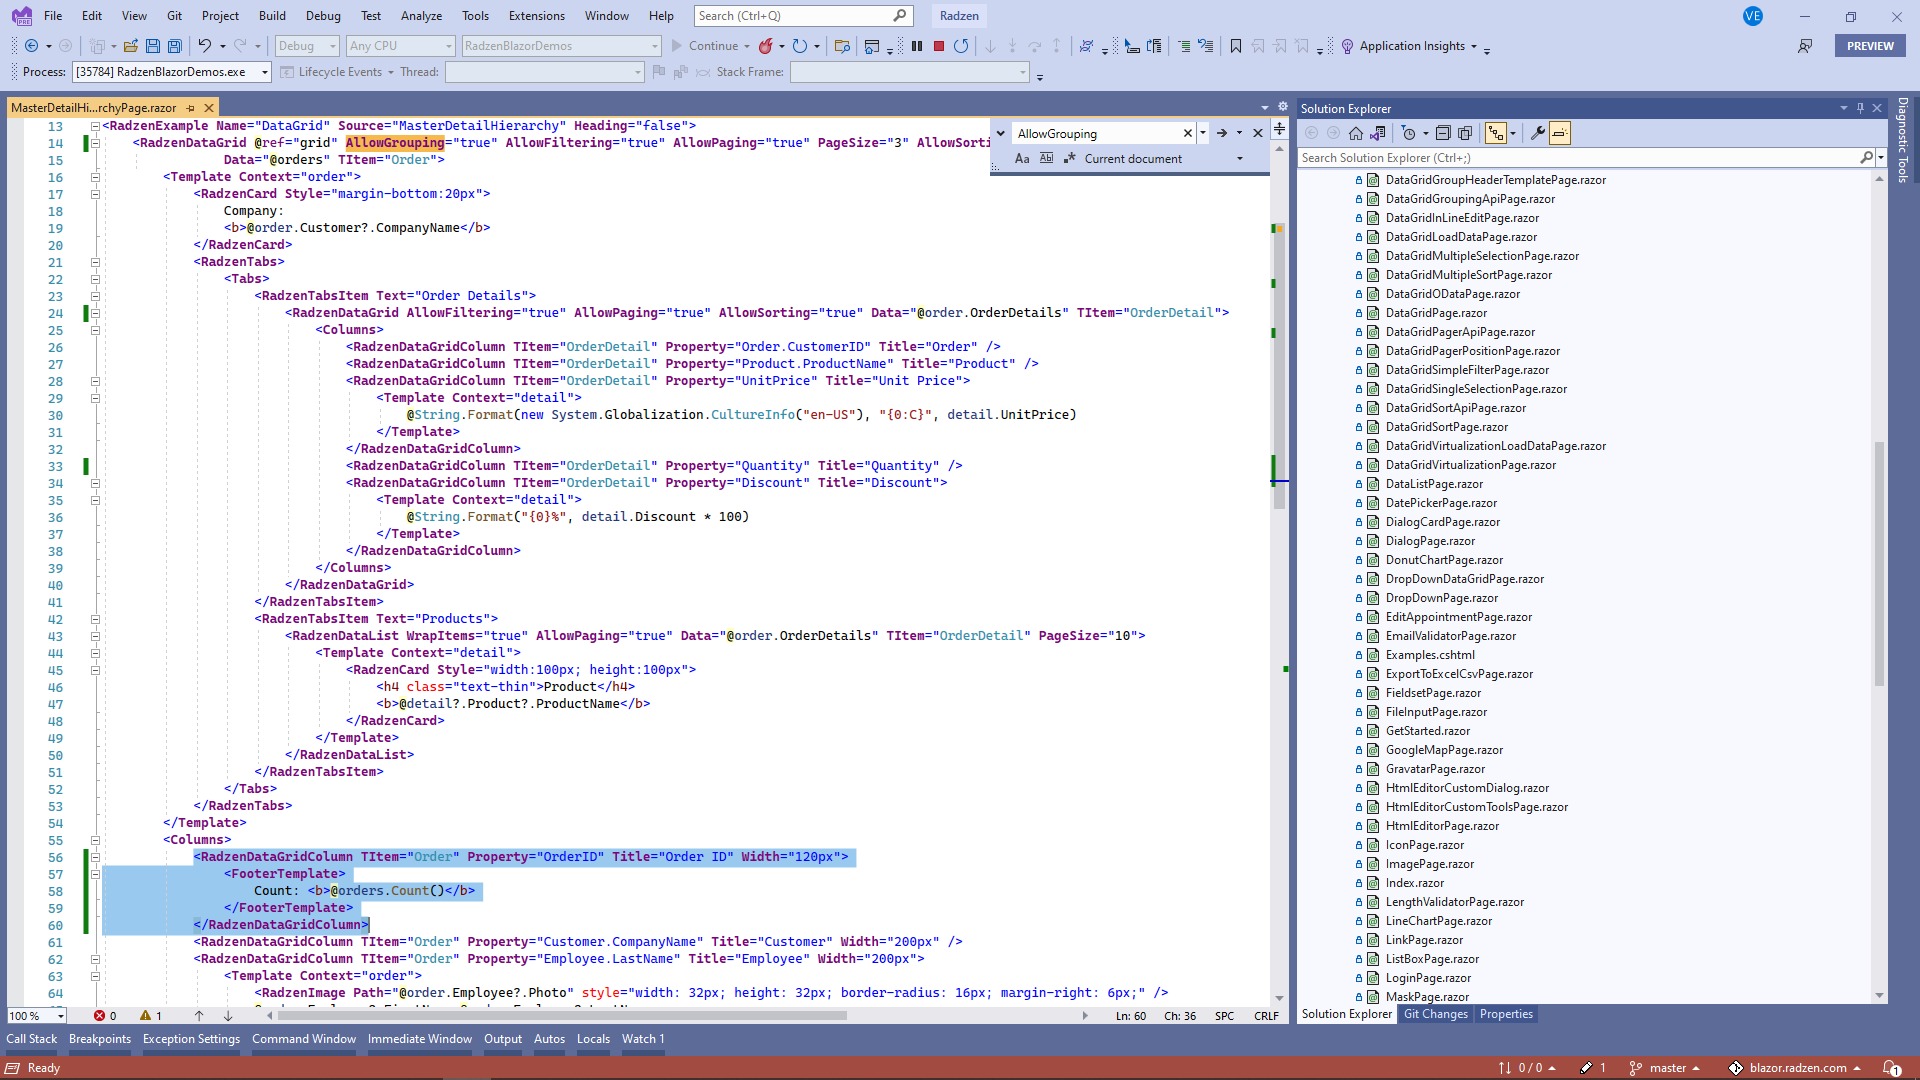The image size is (1920, 1080).
Task: Toggle Match Case in the search popup
Action: [x=1022, y=158]
